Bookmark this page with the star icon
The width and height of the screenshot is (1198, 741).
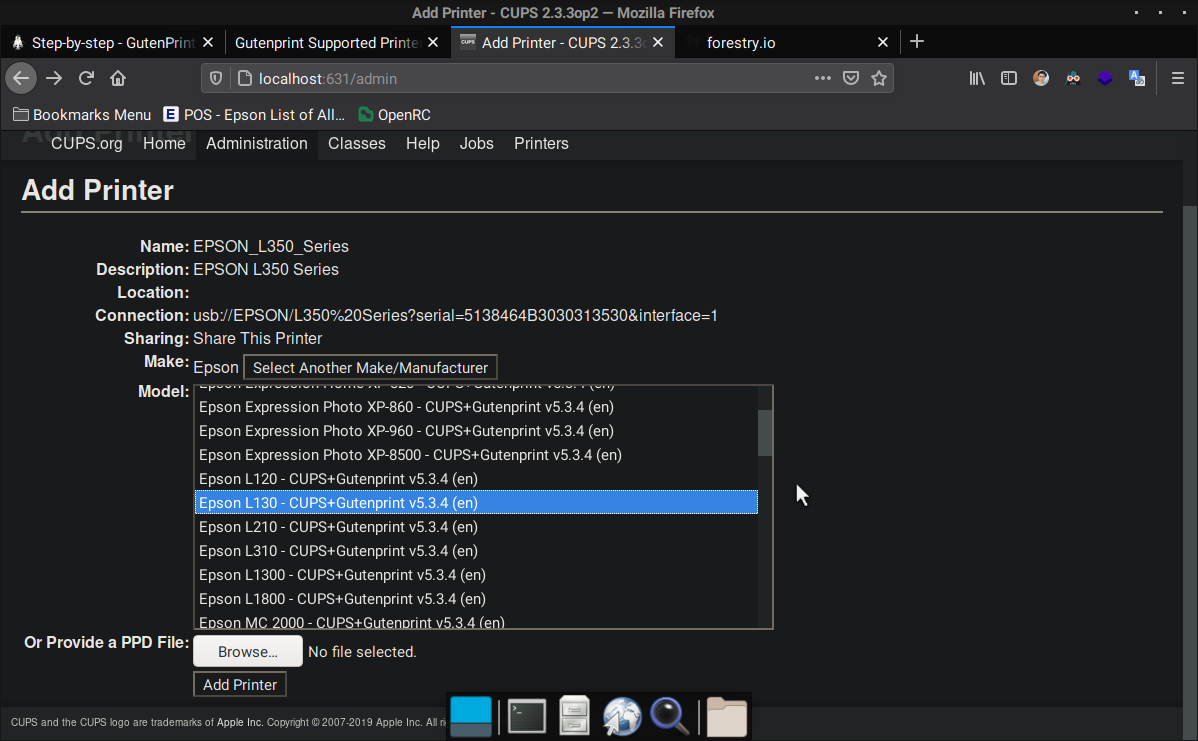(879, 78)
